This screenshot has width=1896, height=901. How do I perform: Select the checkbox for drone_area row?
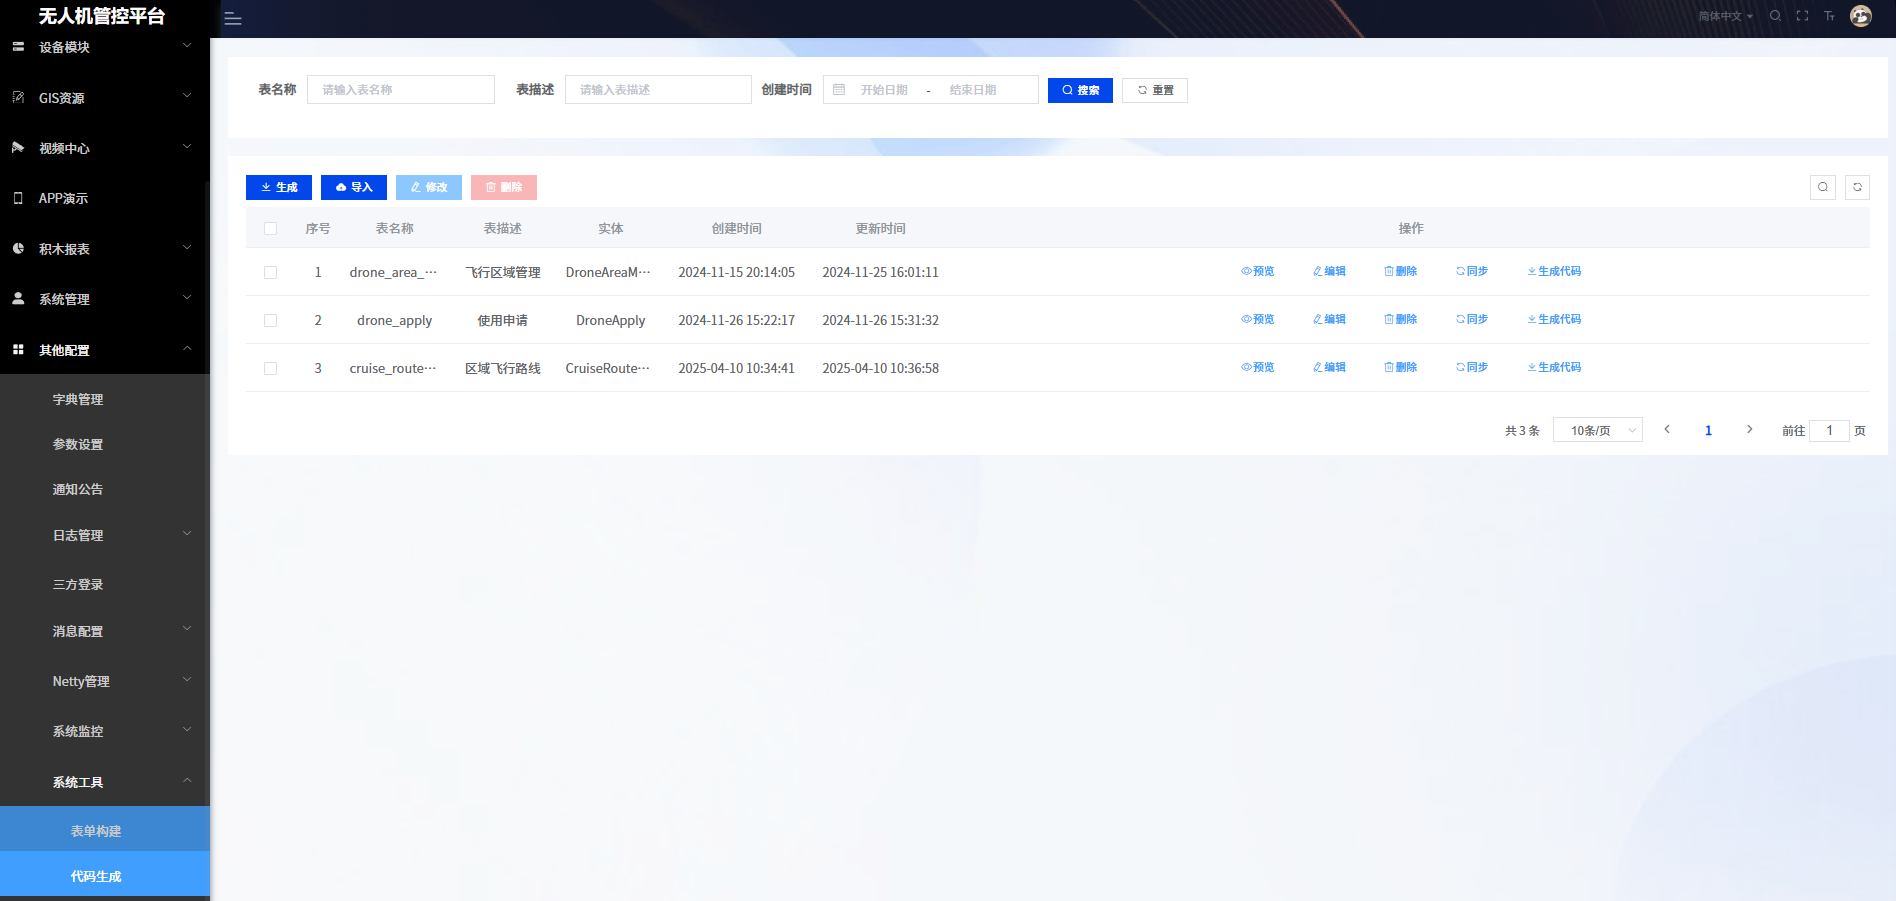point(270,272)
